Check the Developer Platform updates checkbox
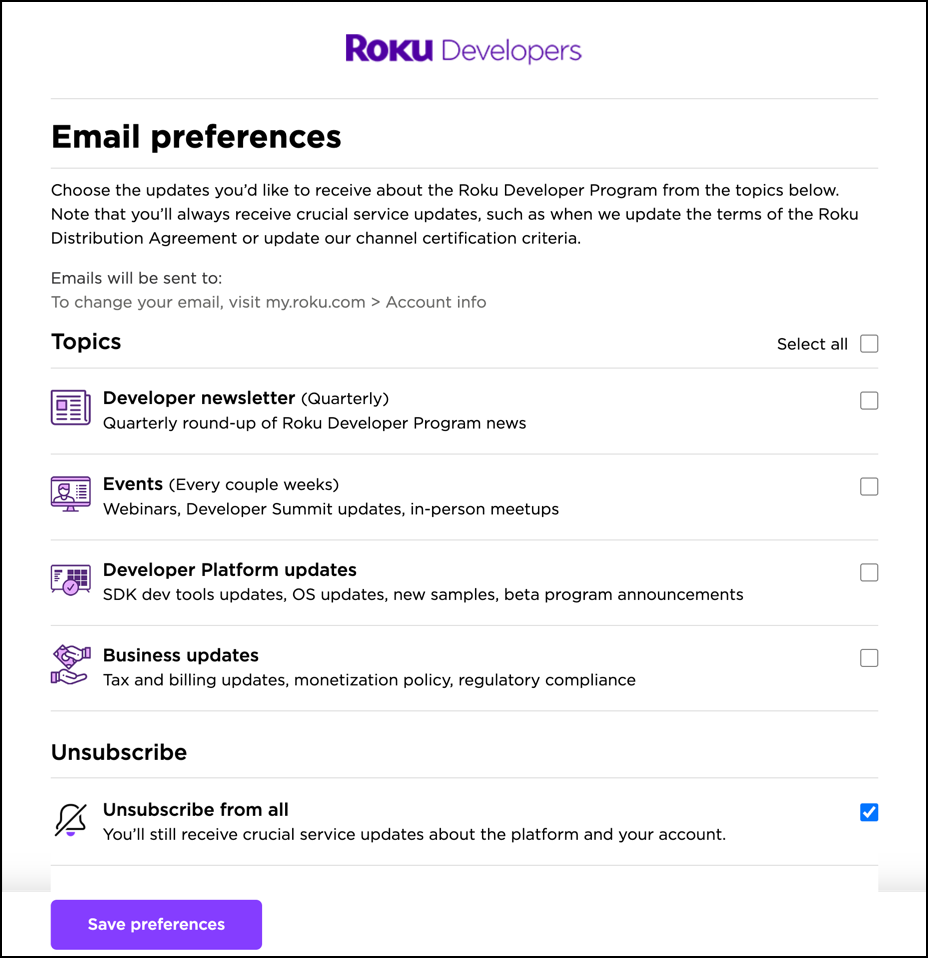This screenshot has height=958, width=928. pyautogui.click(x=869, y=572)
